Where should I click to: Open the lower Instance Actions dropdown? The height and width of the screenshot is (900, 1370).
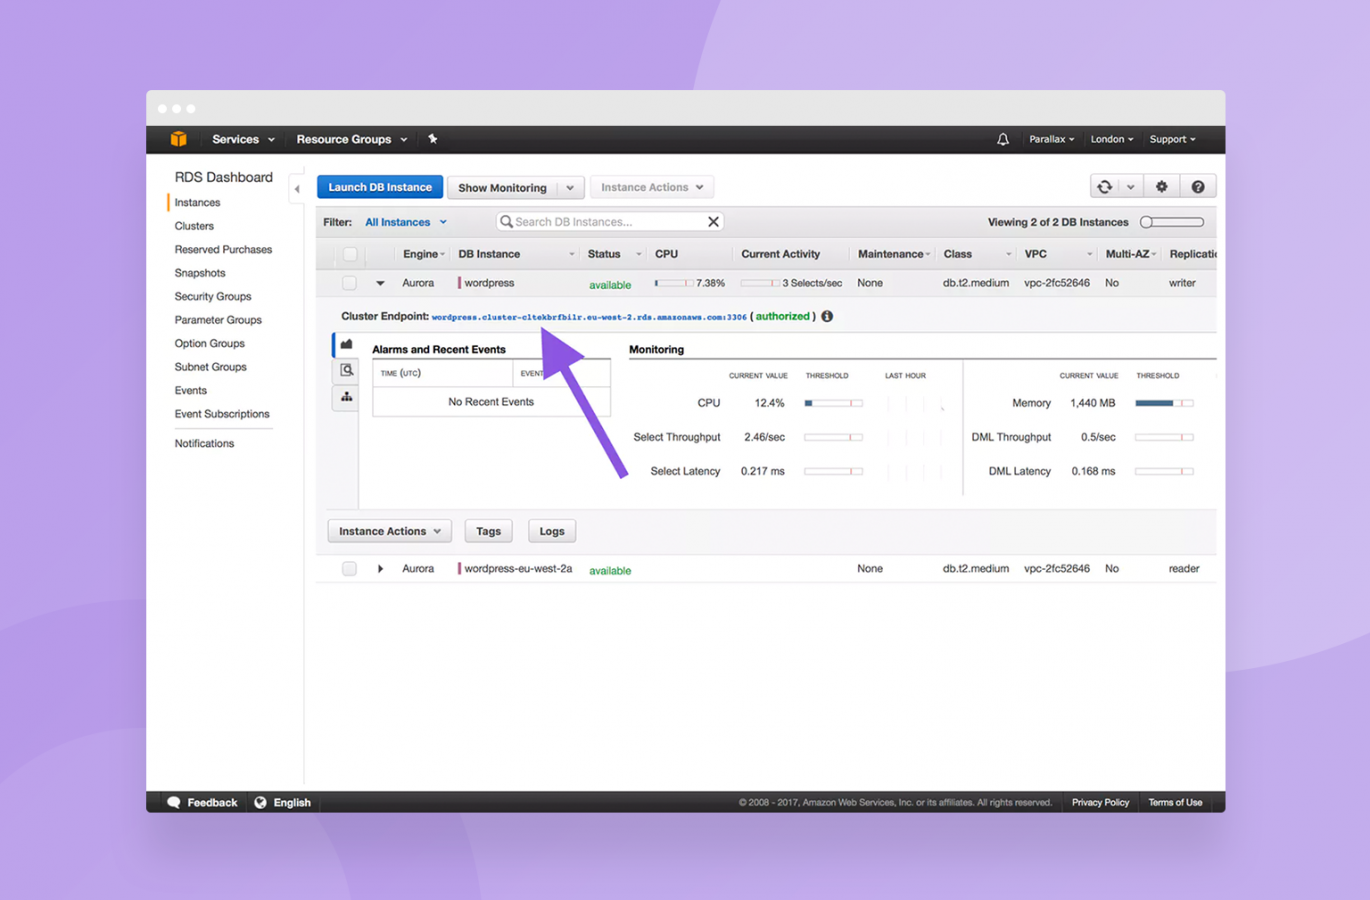click(390, 531)
